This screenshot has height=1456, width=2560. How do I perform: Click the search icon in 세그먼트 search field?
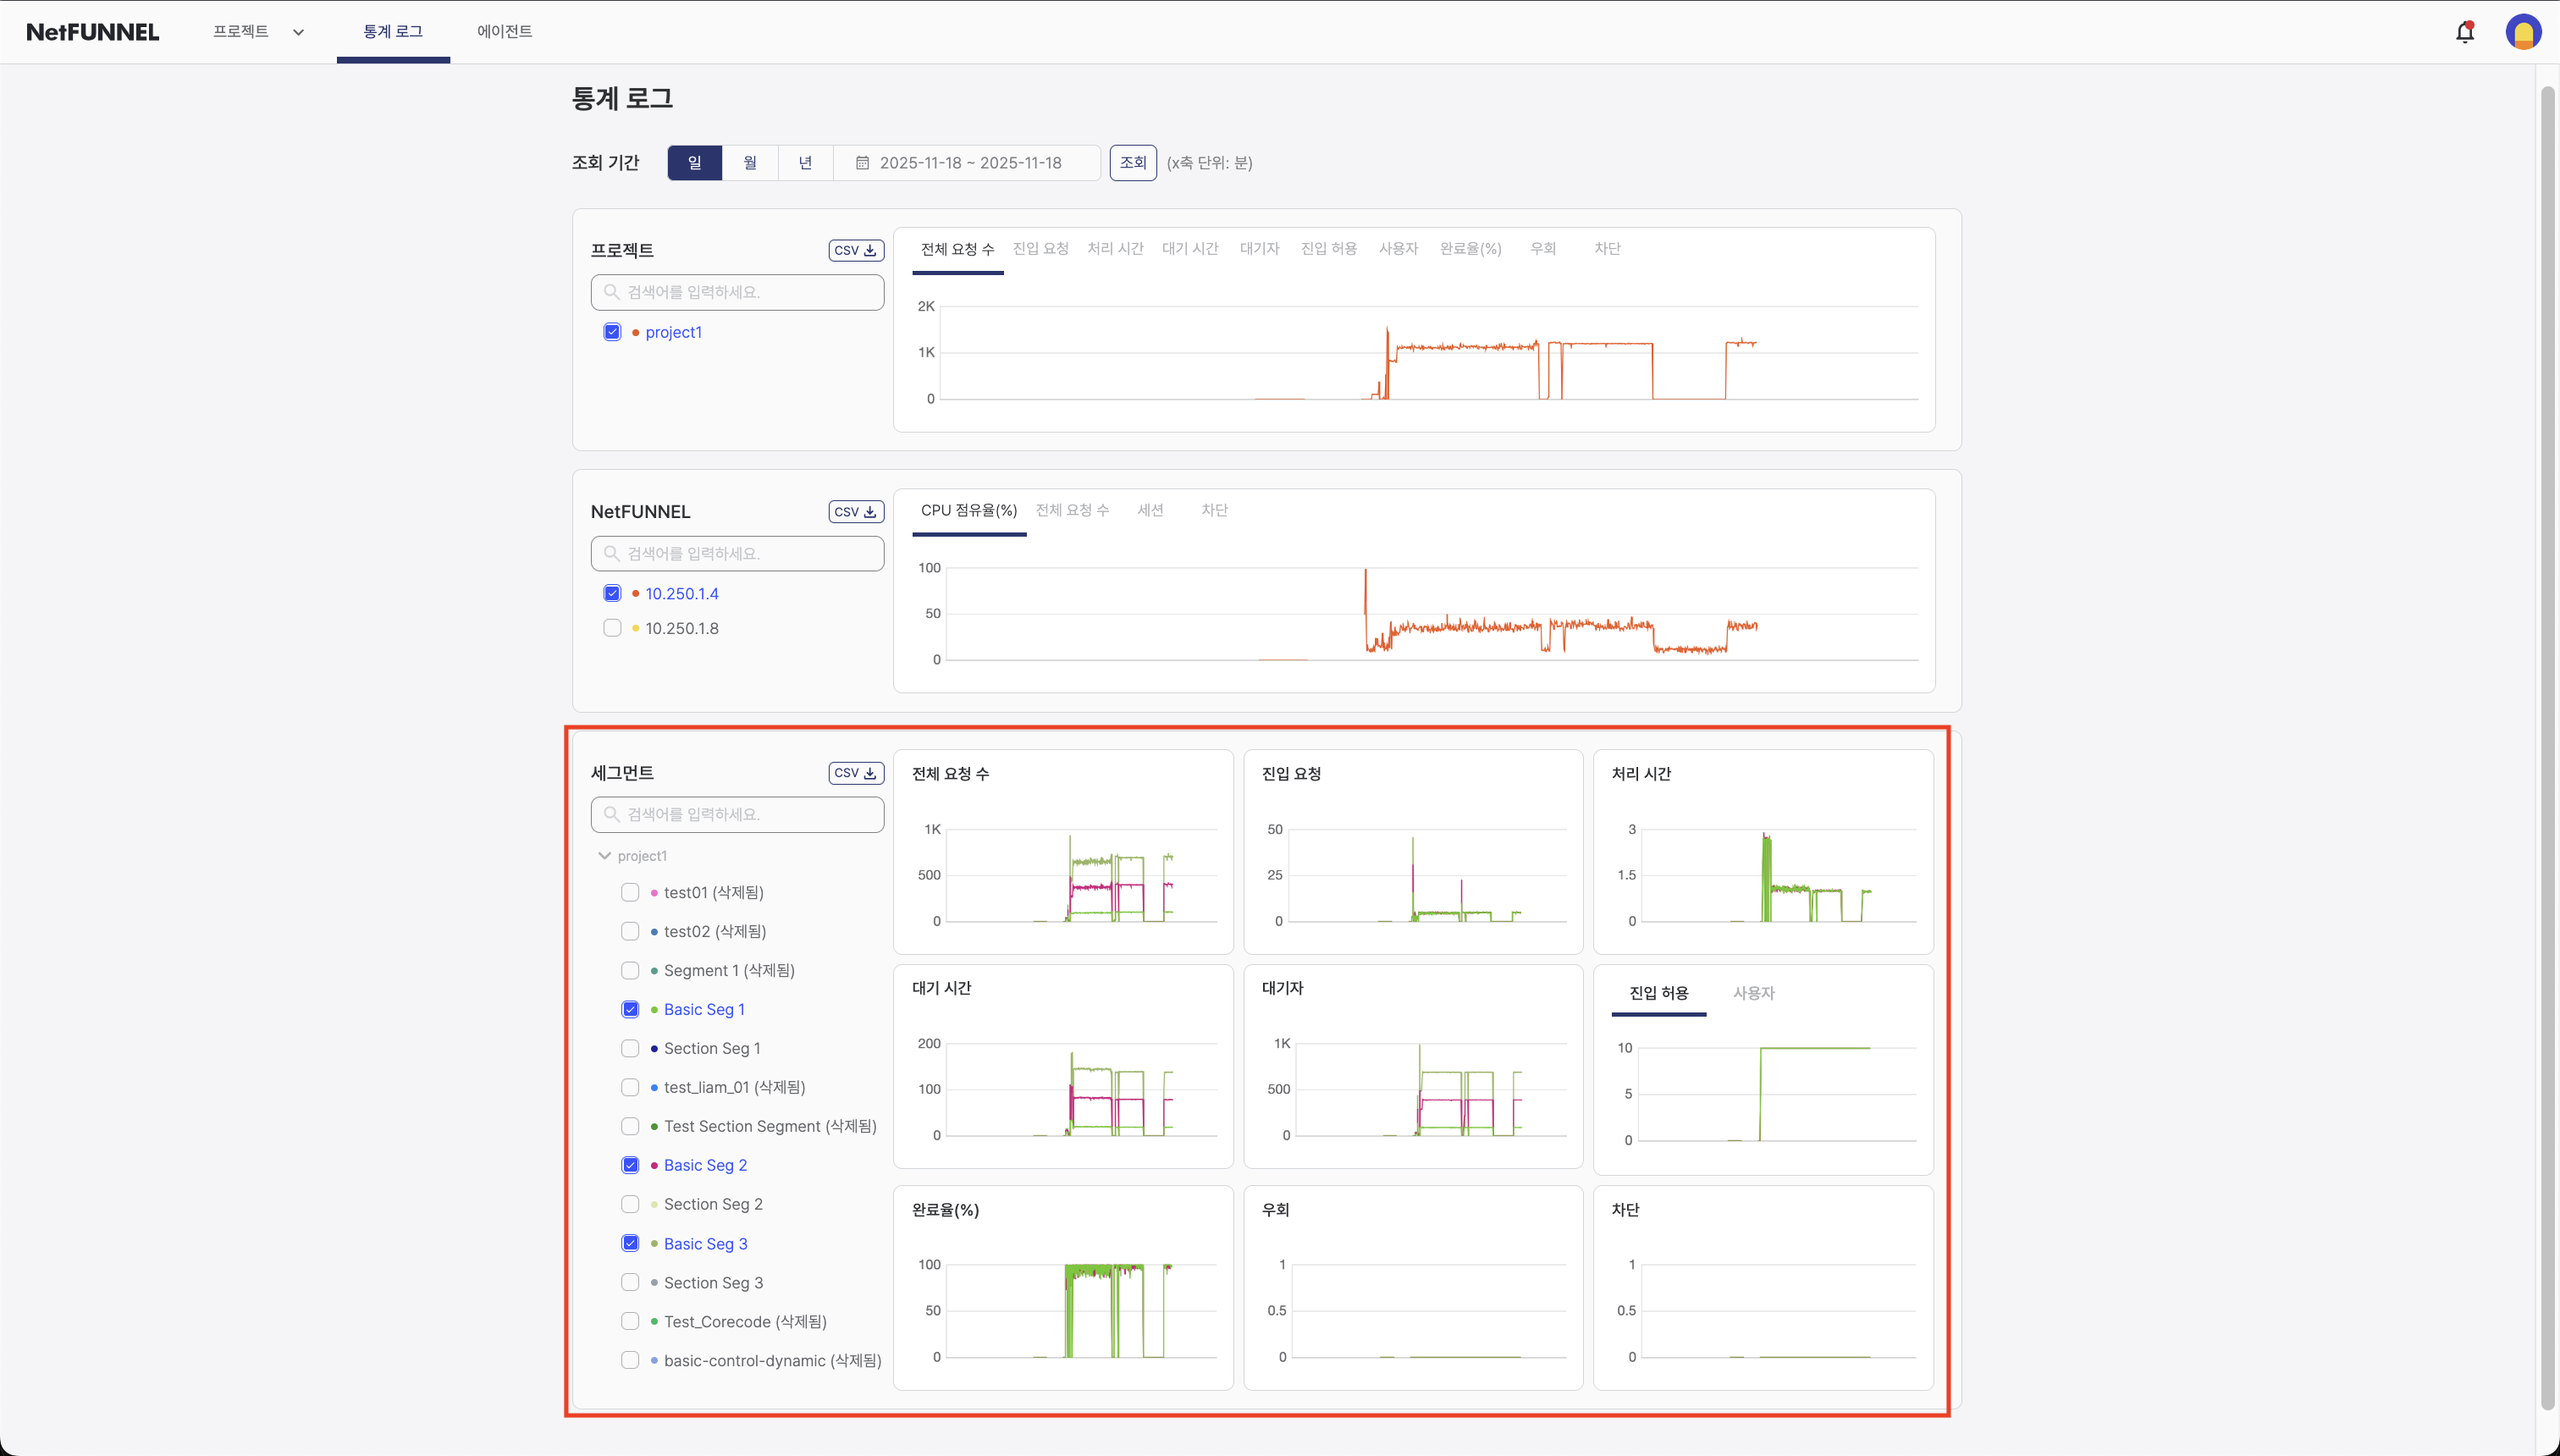coord(613,814)
